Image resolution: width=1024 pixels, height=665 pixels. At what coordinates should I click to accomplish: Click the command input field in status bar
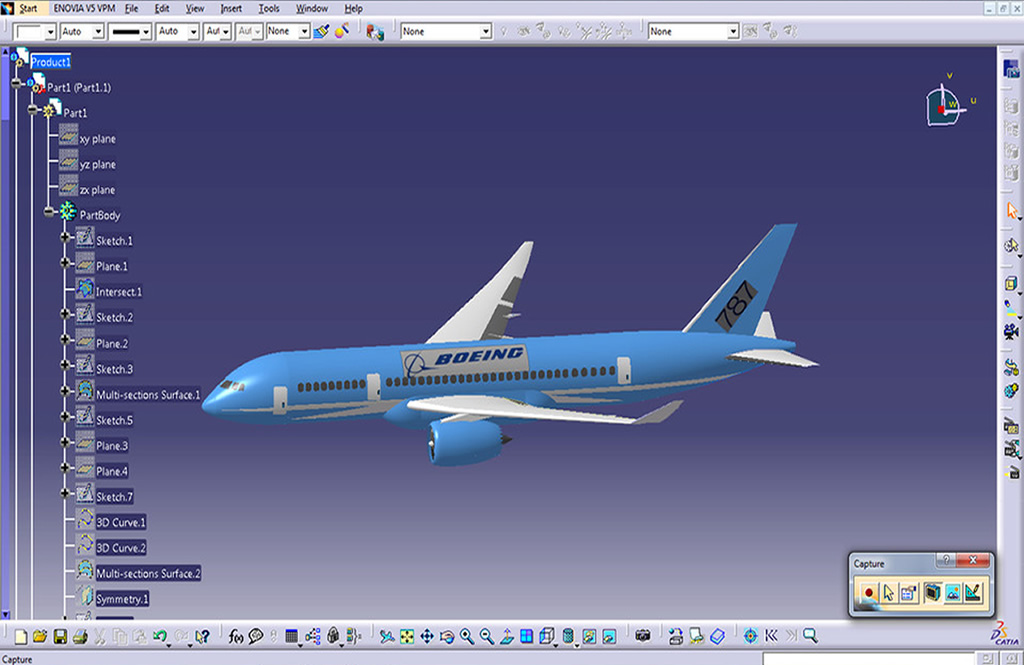[x=869, y=658]
